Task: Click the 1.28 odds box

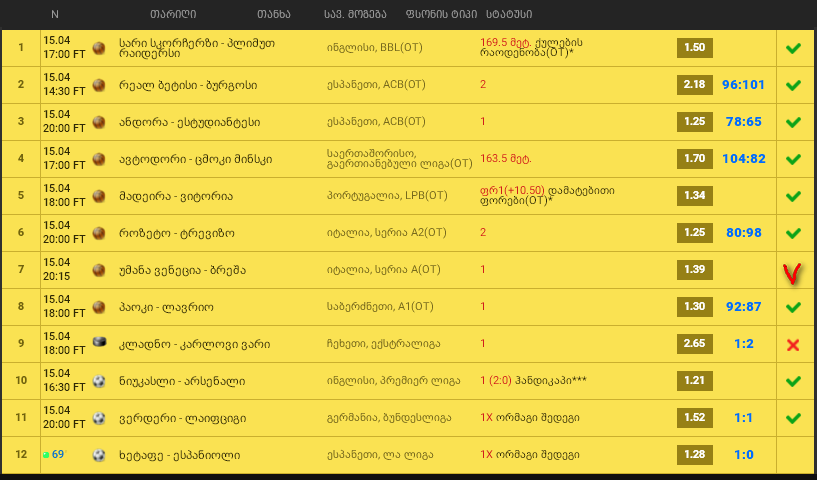Action: tap(695, 454)
